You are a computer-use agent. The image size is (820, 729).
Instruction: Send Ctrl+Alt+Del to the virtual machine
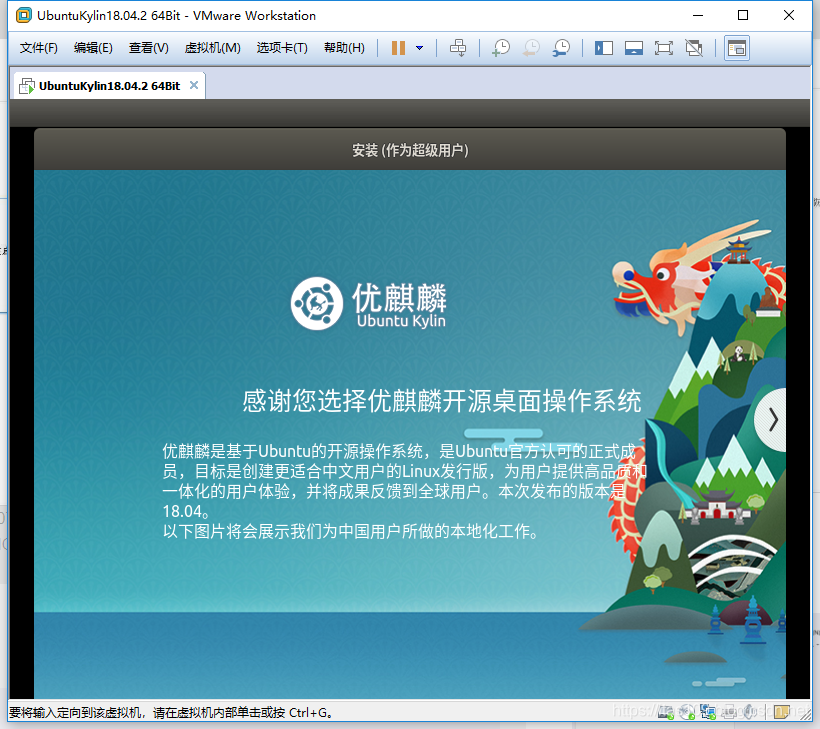[x=458, y=48]
